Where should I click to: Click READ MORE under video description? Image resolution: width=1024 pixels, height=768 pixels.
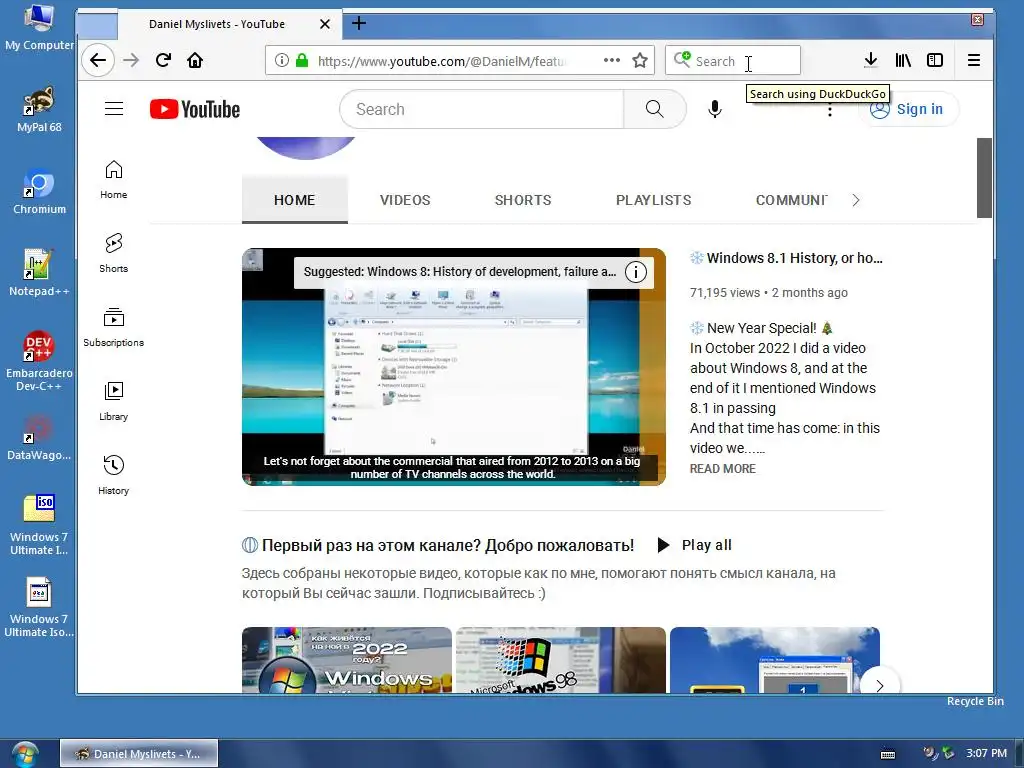tap(722, 468)
